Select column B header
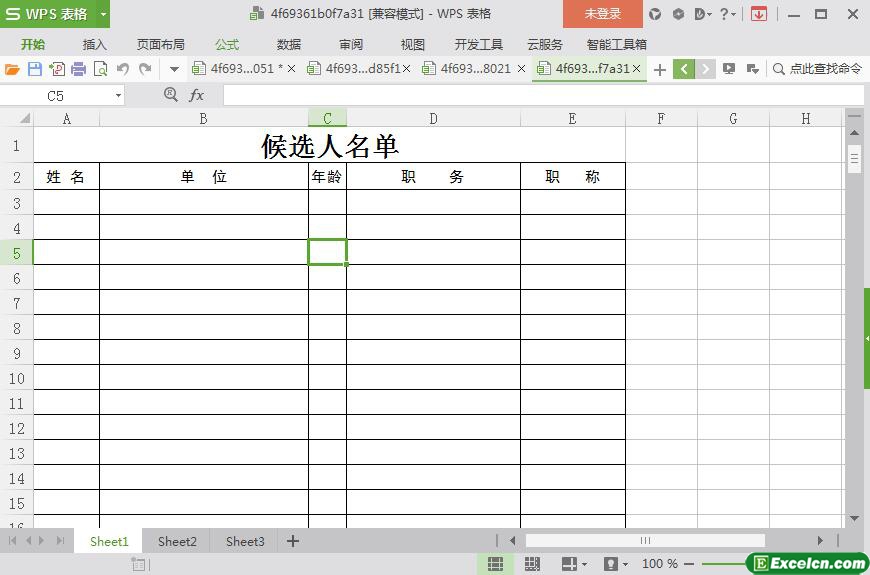Image resolution: width=870 pixels, height=575 pixels. (x=204, y=118)
